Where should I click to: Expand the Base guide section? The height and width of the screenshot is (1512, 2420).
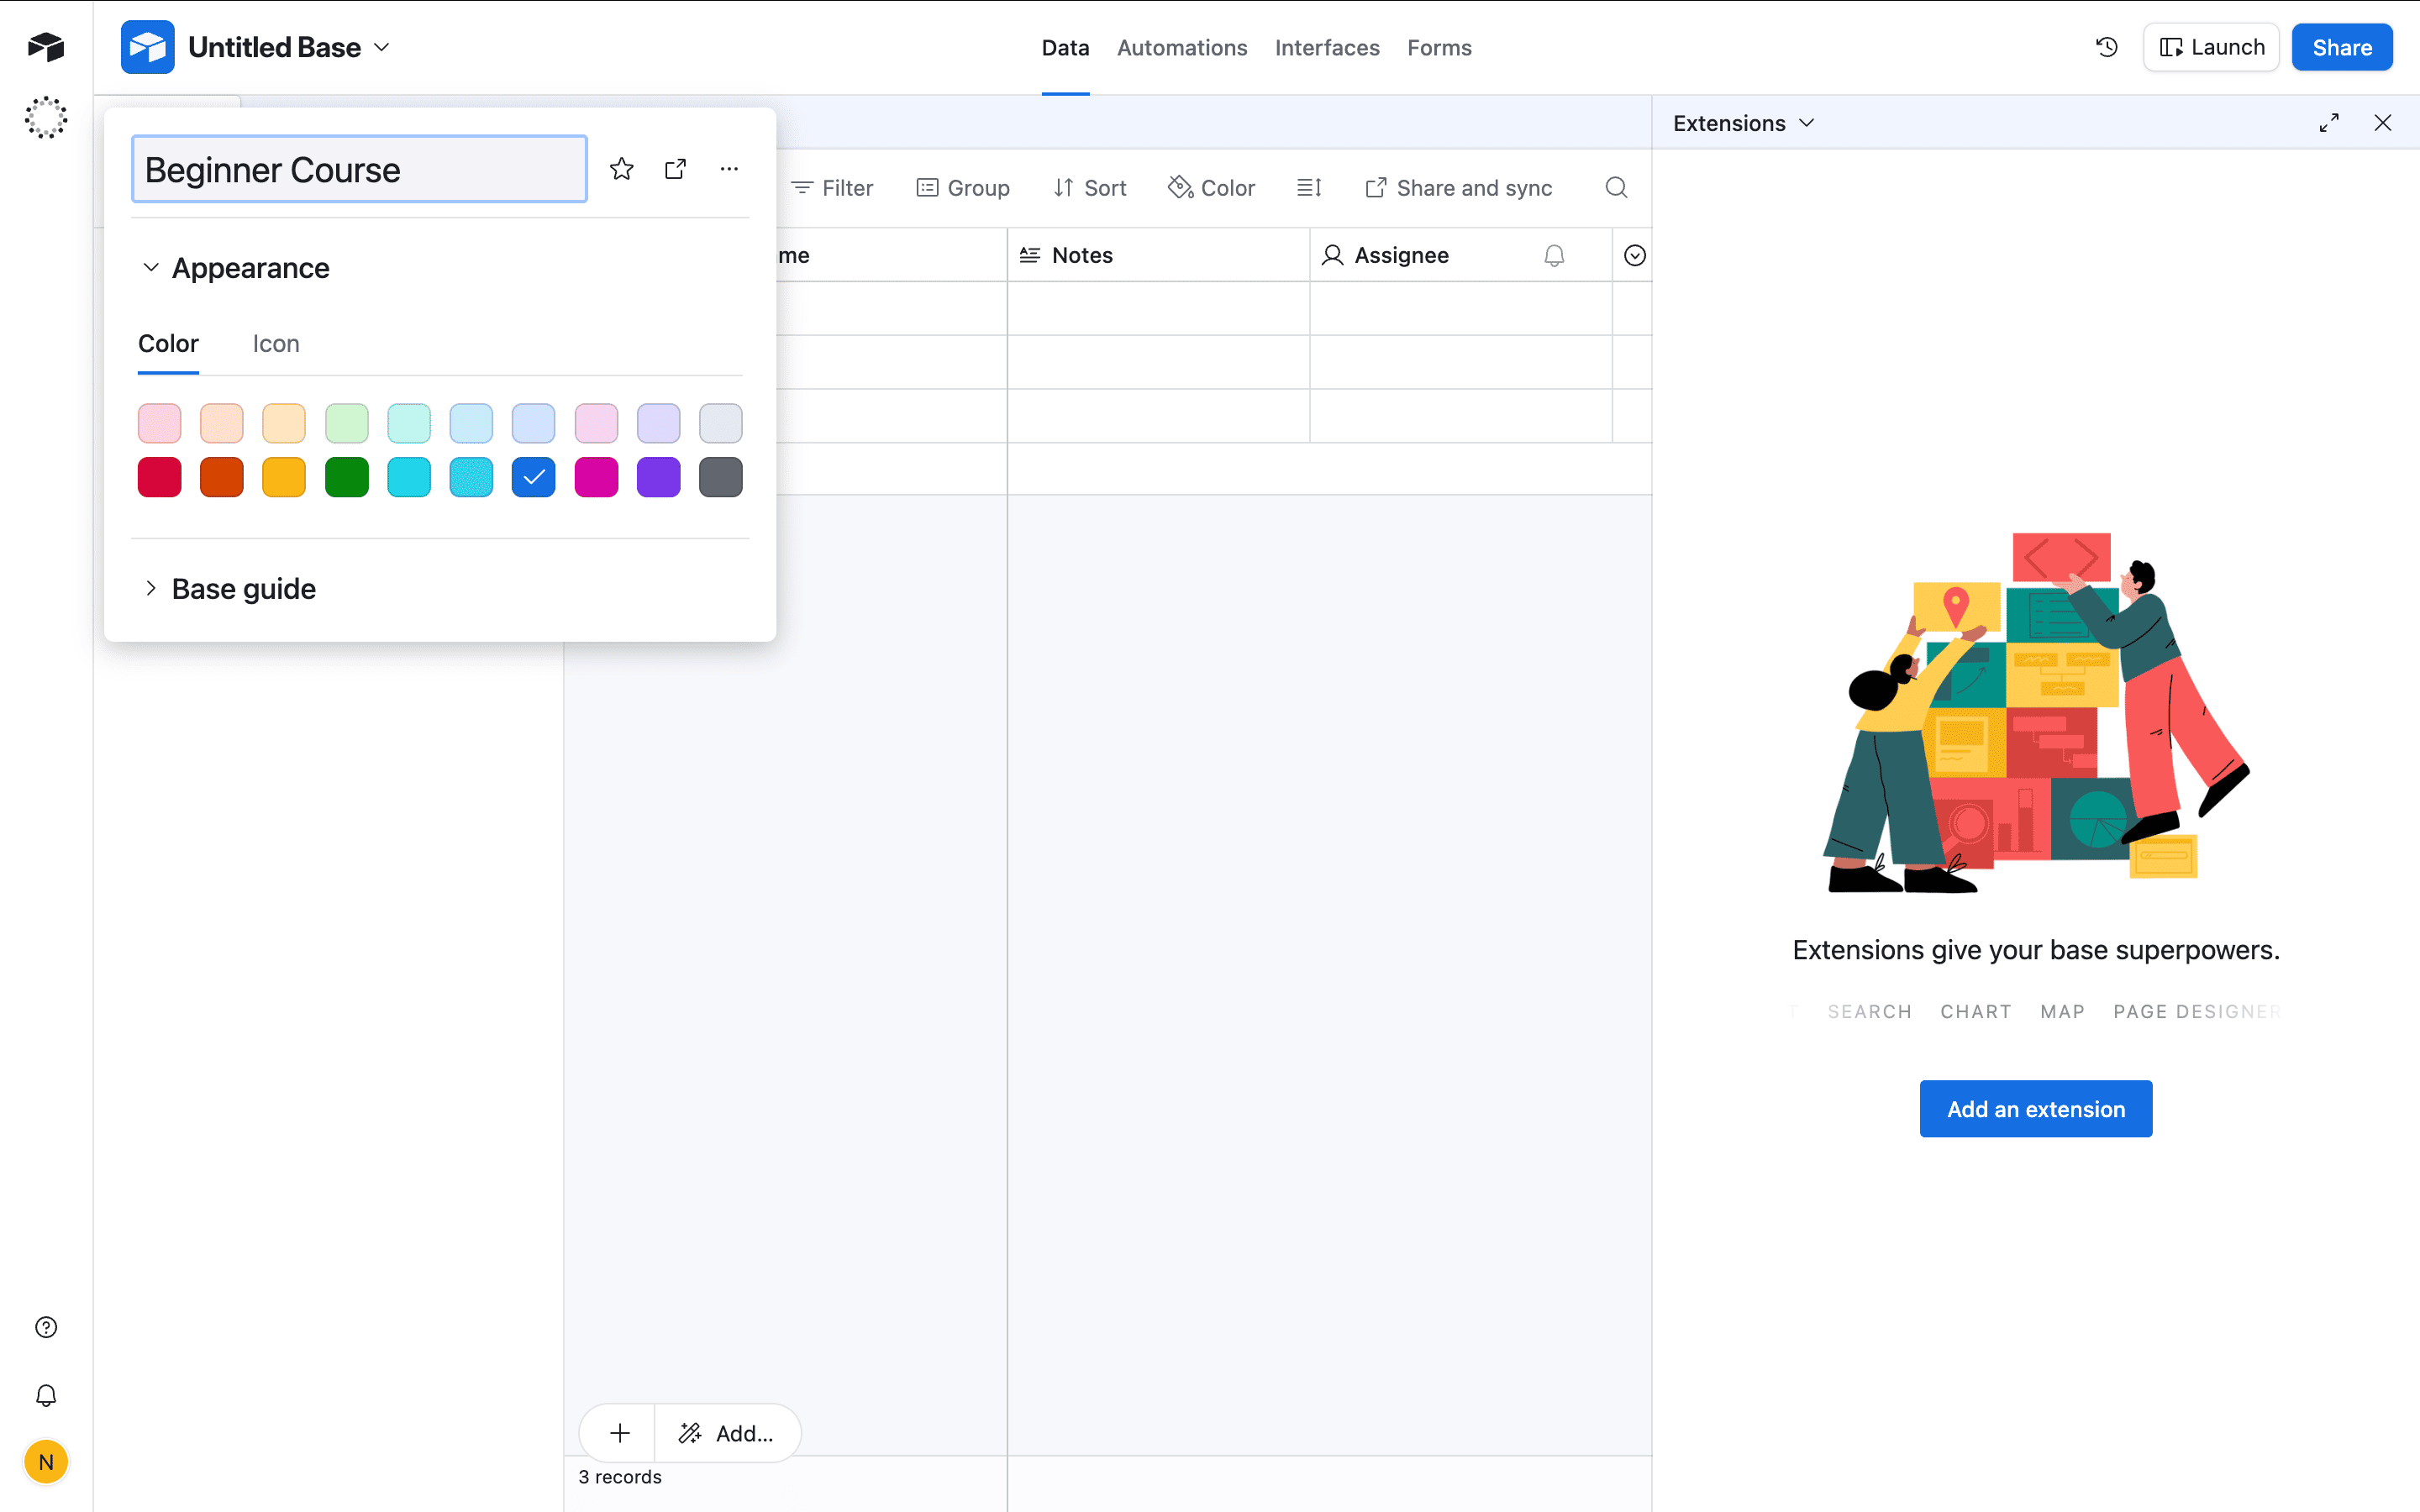click(230, 589)
